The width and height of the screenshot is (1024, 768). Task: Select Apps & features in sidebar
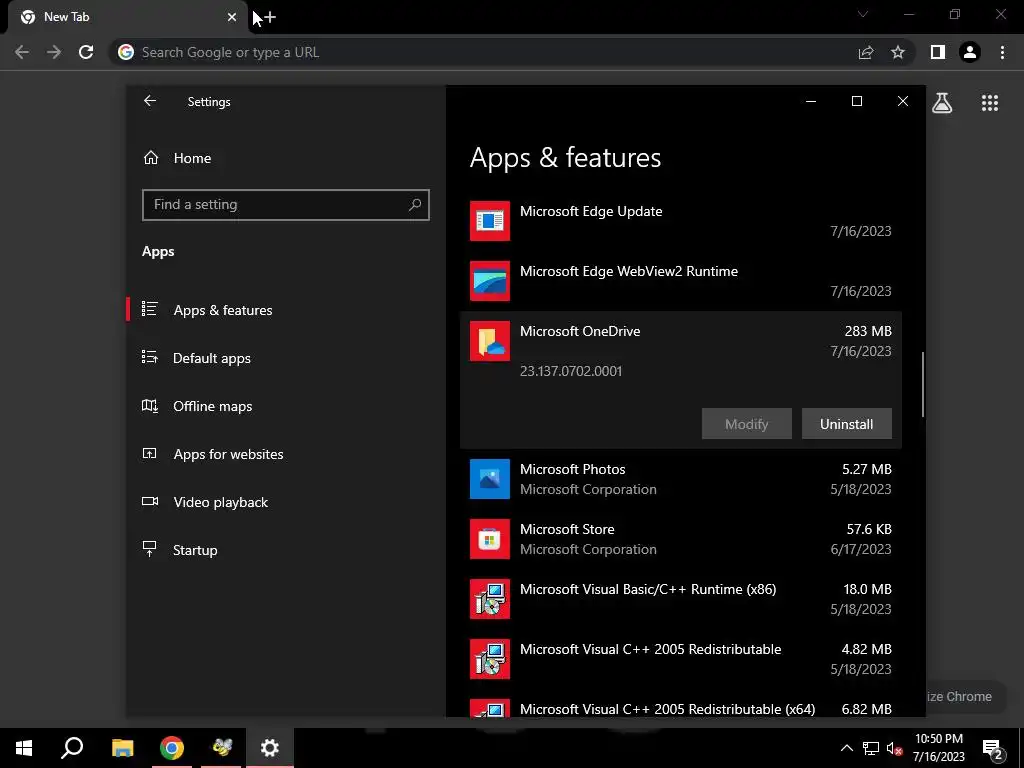(223, 310)
